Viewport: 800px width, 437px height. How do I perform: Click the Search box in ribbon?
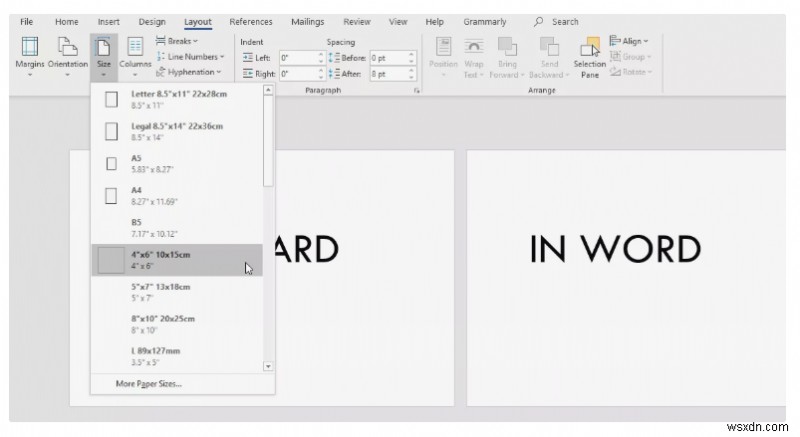point(557,22)
